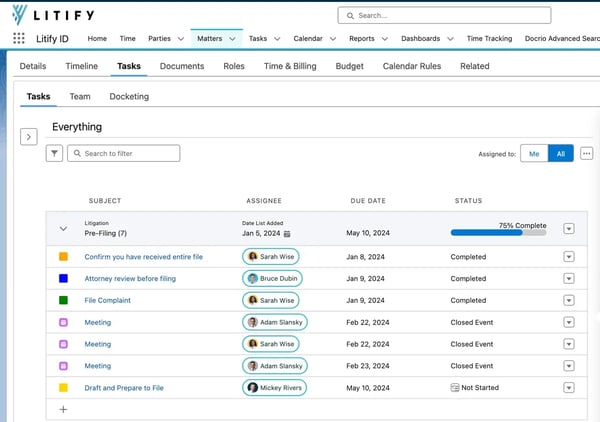Collapse the Pre-Filing task group

pyautogui.click(x=63, y=229)
